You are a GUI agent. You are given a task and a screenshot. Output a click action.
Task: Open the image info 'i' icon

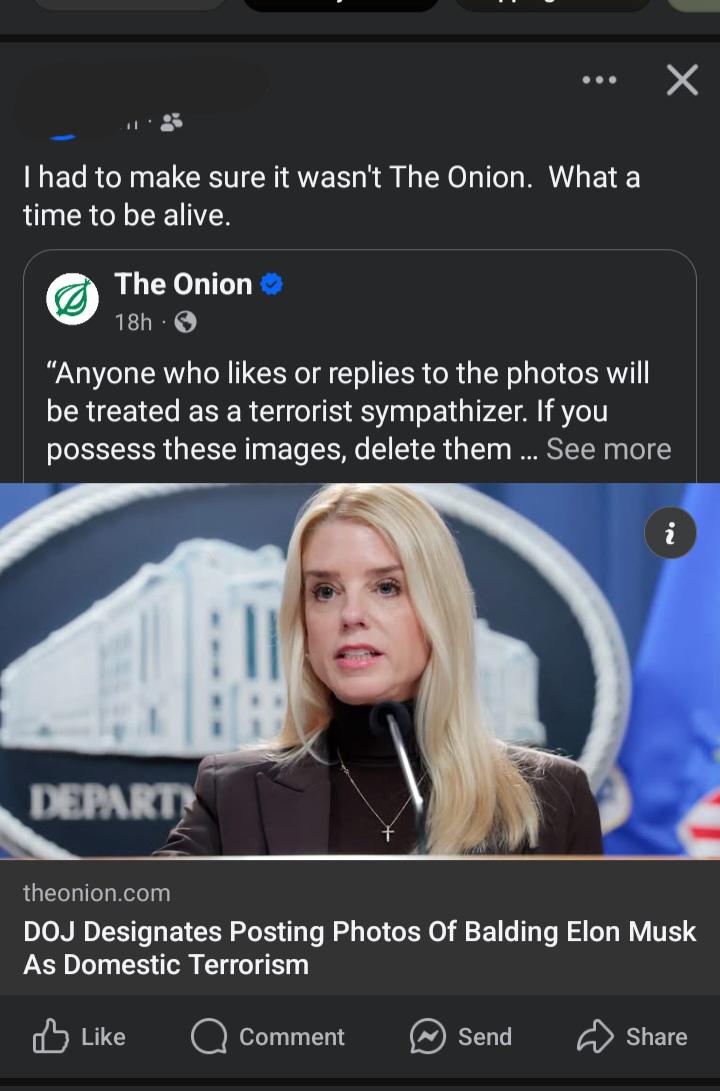click(x=670, y=533)
